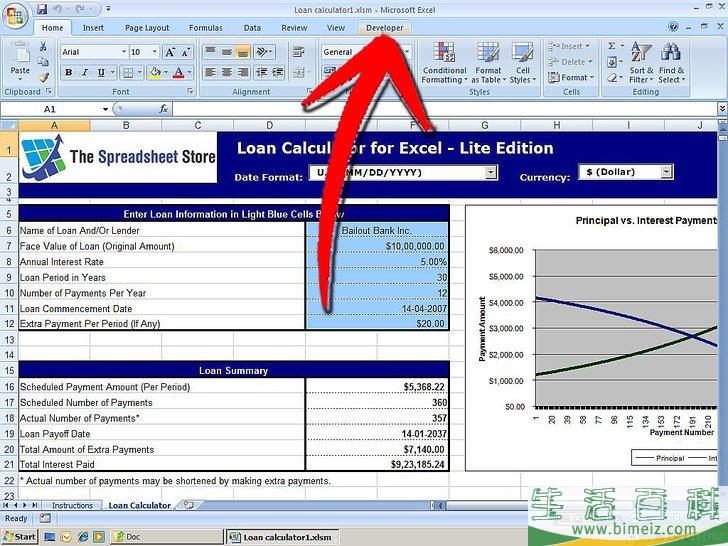728x546 pixels.
Task: Pick the Fill Color bucket swatch
Action: (155, 72)
